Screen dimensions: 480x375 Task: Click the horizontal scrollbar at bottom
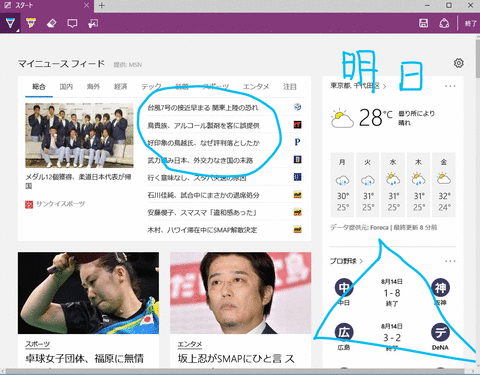235,371
